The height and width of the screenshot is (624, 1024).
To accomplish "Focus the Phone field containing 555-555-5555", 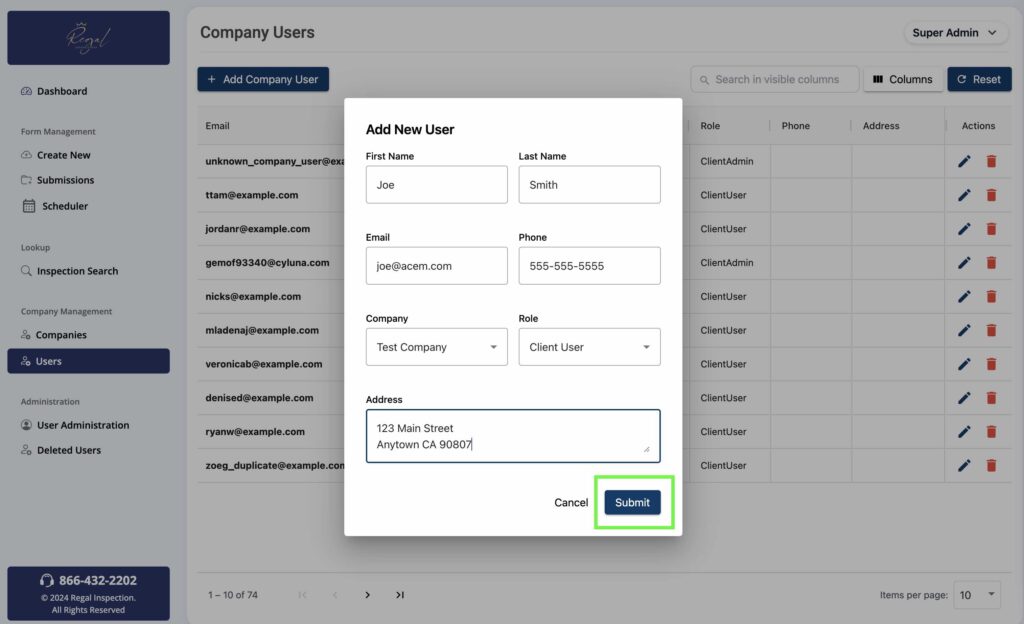I will (x=589, y=266).
